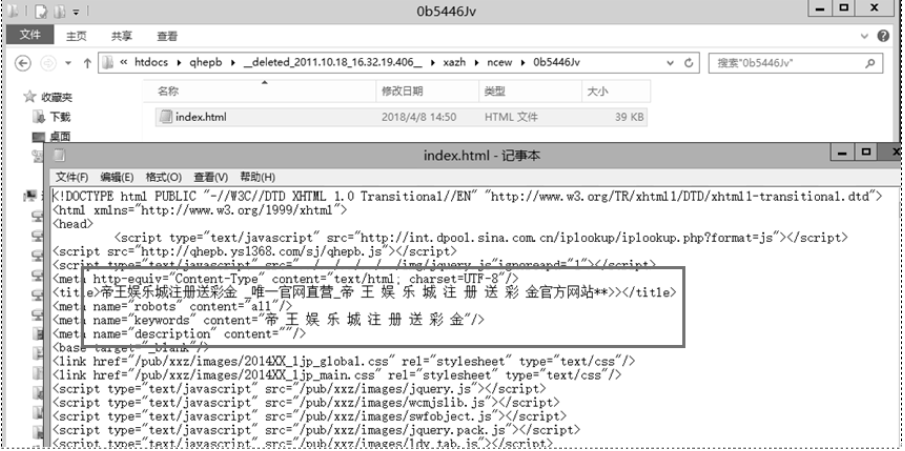Open the 文件 ribbon tab in Explorer
905x451 pixels.
point(29,35)
